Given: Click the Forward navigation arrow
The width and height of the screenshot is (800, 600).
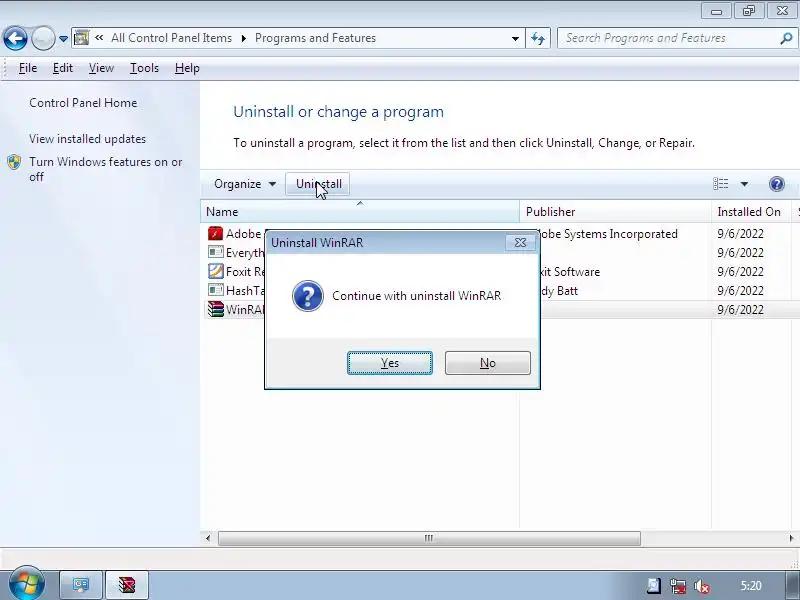Looking at the screenshot, I should [43, 38].
